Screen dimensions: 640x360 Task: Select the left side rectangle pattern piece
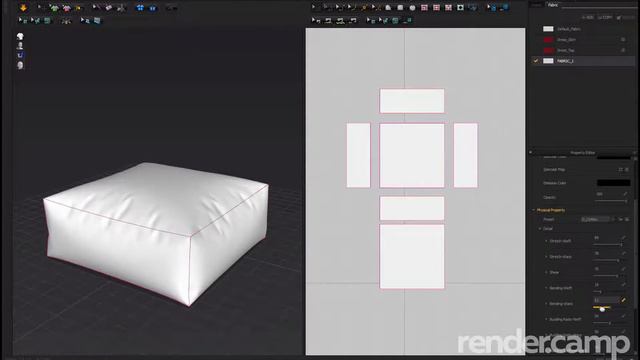click(358, 156)
